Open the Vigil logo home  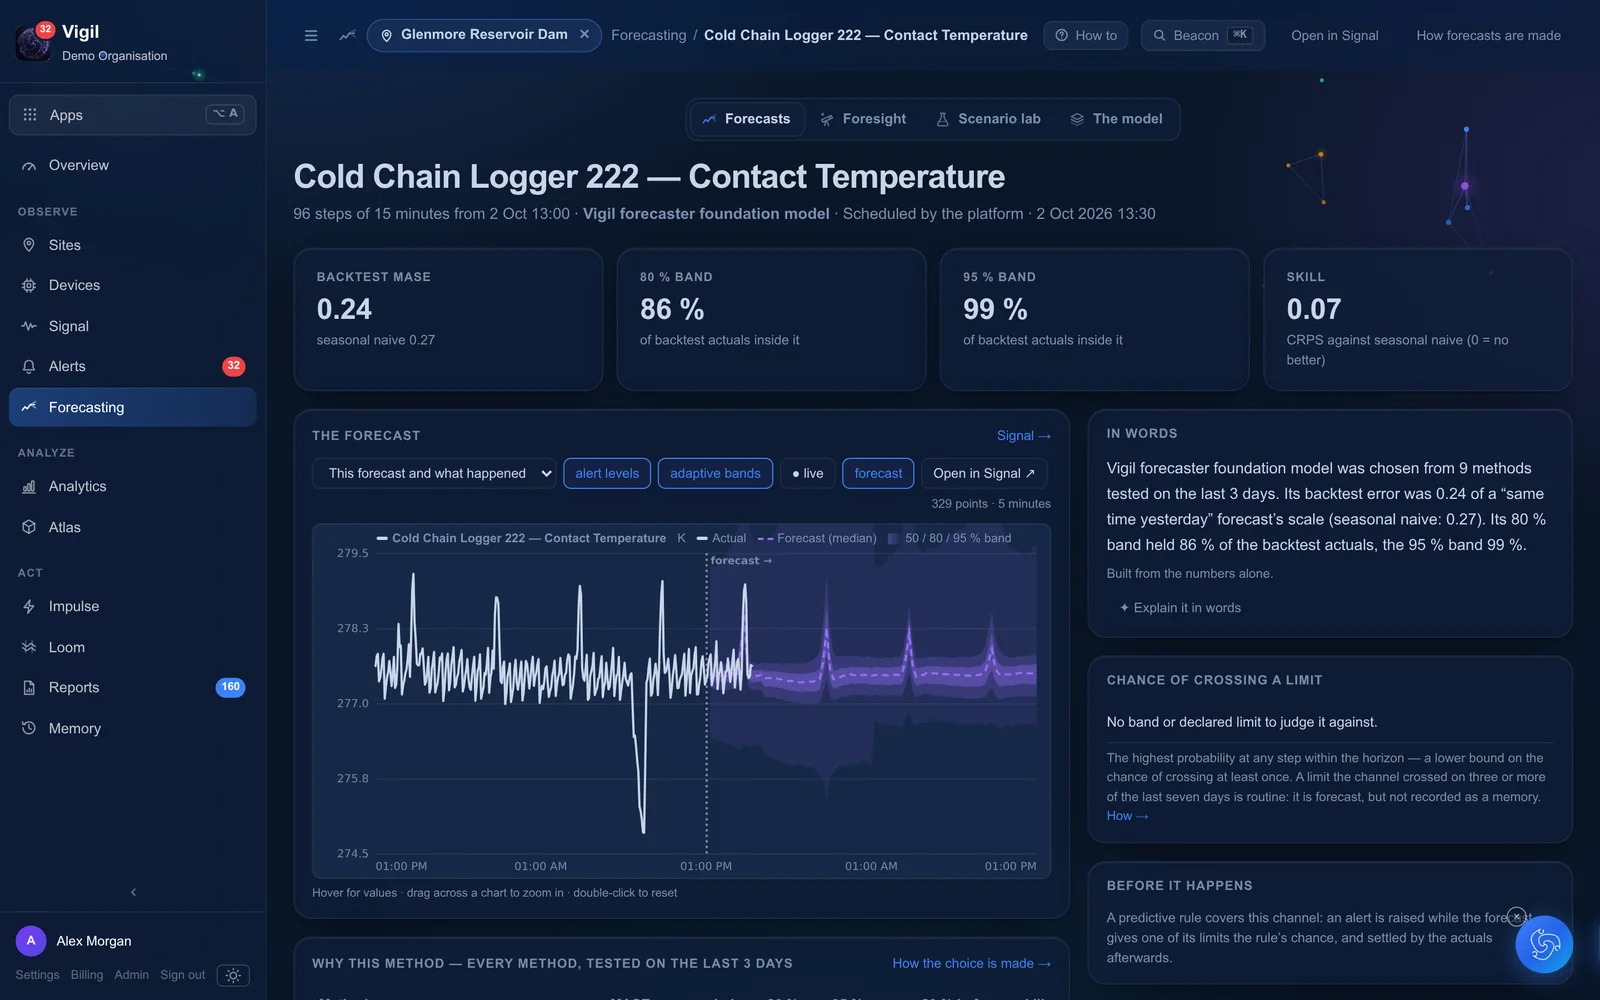[33, 43]
